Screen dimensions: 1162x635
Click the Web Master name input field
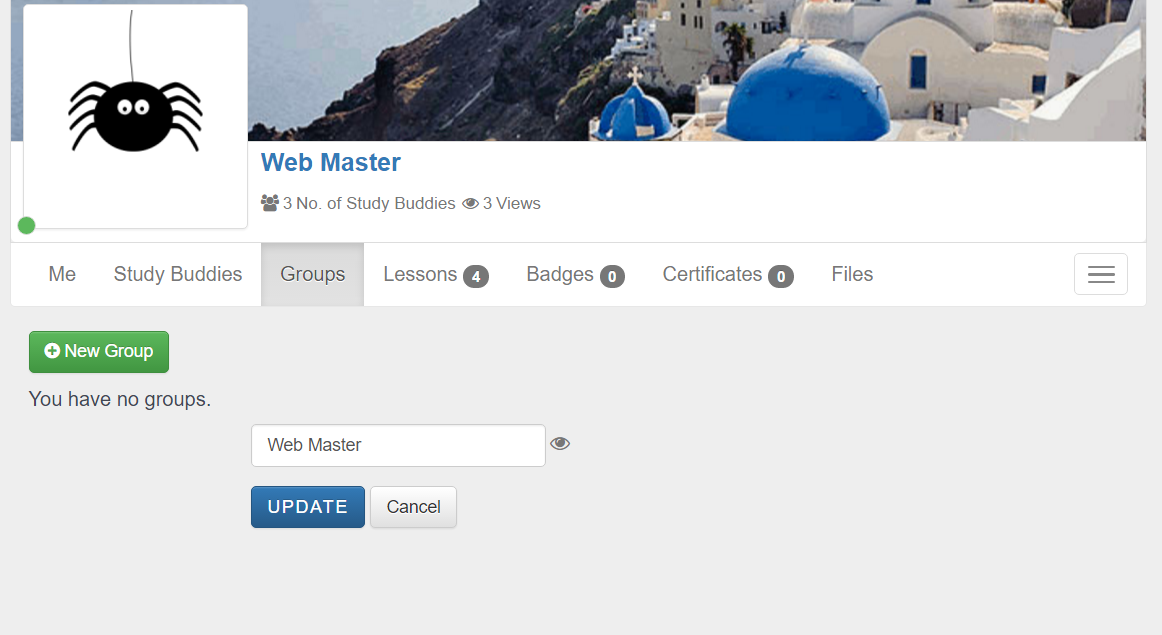pos(399,445)
